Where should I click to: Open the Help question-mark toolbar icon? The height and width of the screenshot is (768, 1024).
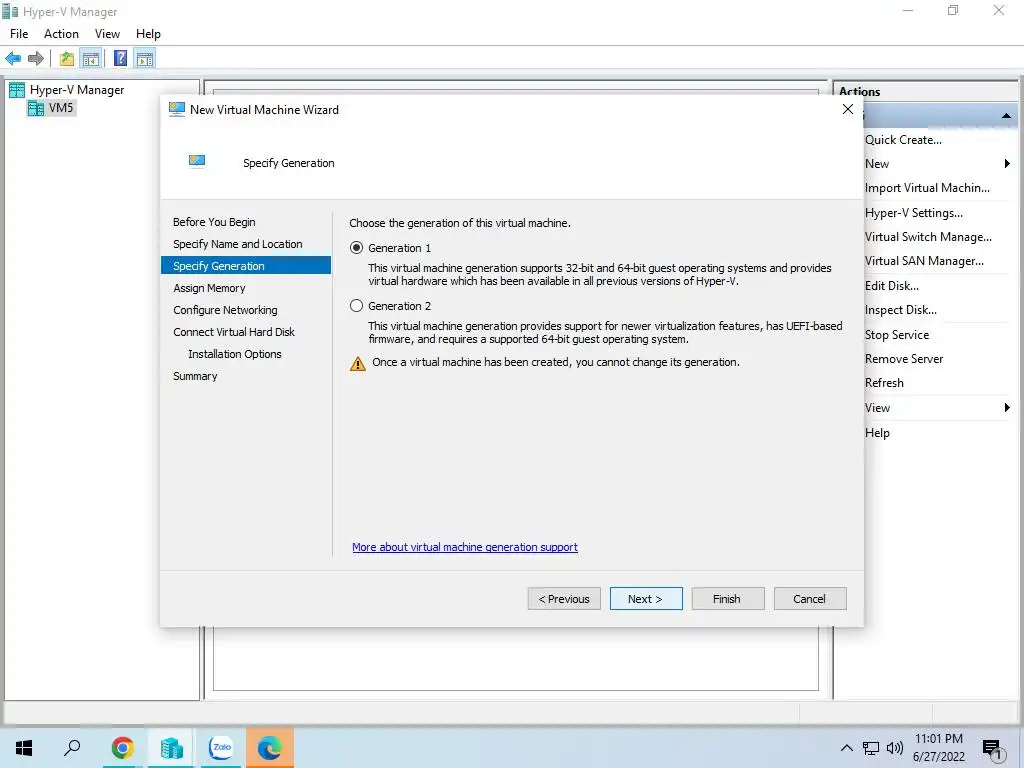120,59
